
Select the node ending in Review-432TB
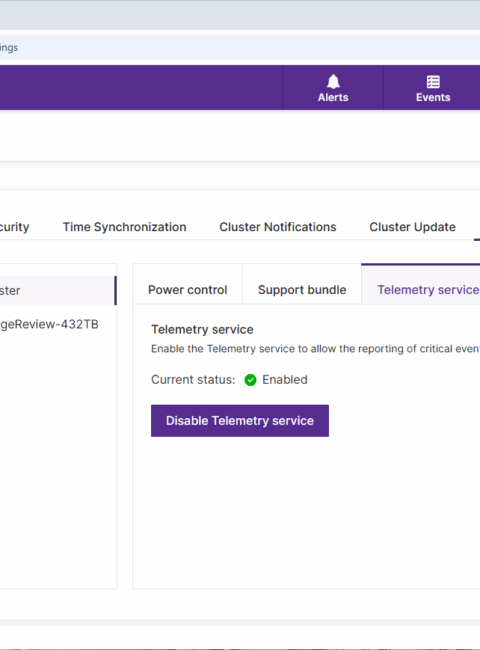click(x=49, y=324)
